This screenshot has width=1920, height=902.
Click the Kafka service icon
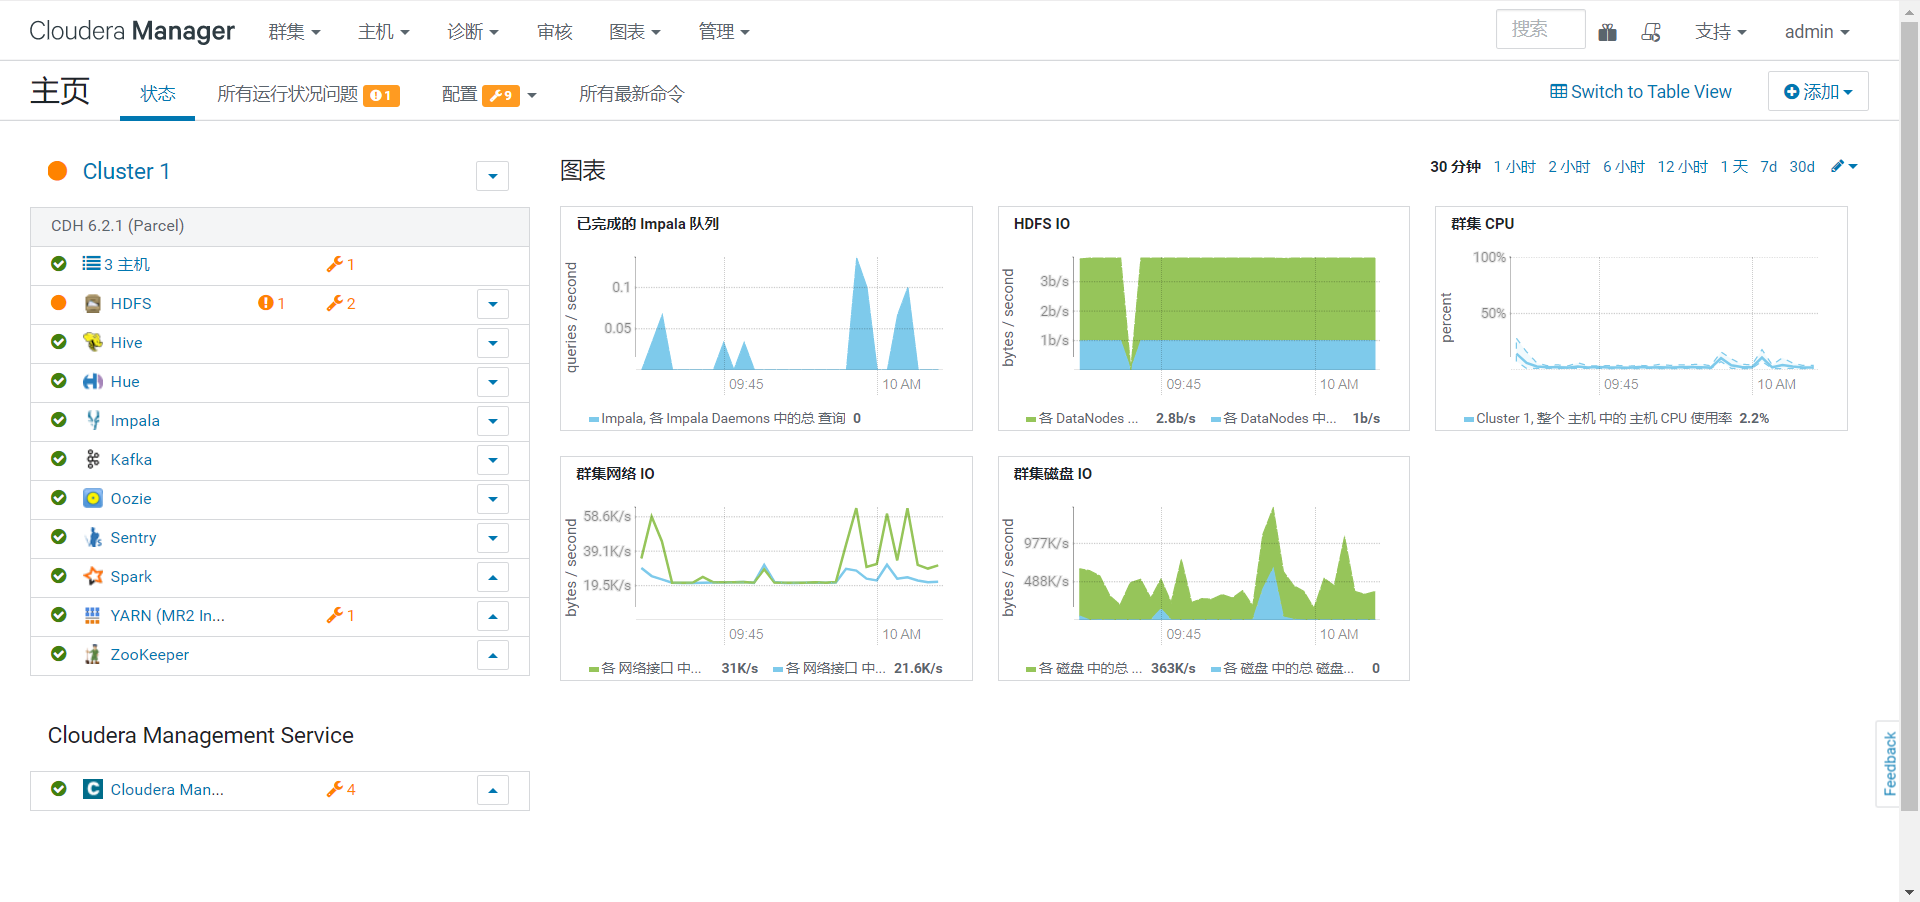point(93,459)
